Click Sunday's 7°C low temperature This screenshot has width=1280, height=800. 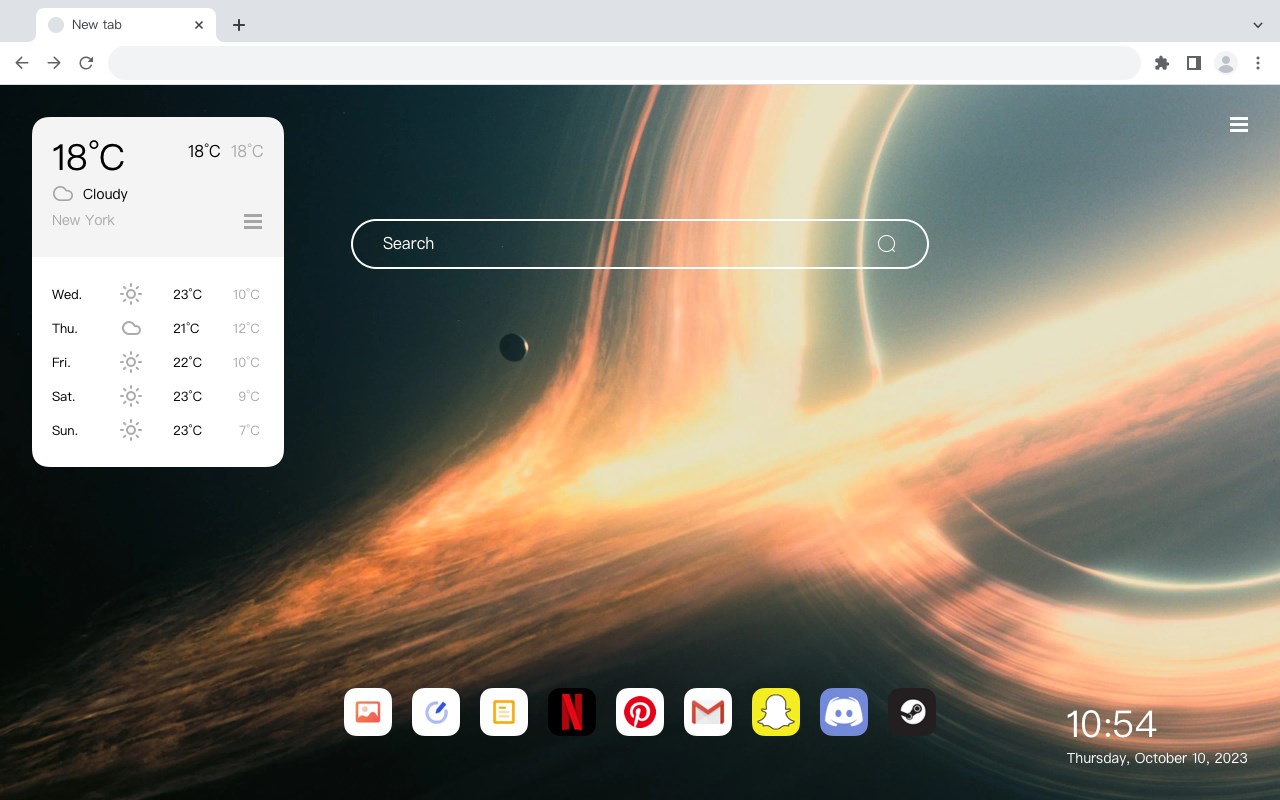pos(249,430)
